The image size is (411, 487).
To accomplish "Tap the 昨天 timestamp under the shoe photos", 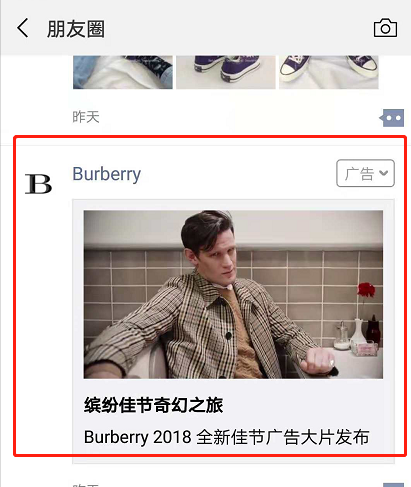I will pos(86,117).
